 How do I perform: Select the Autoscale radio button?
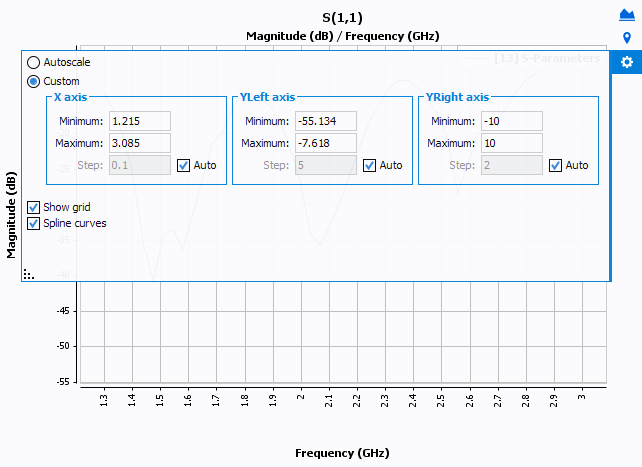33,62
